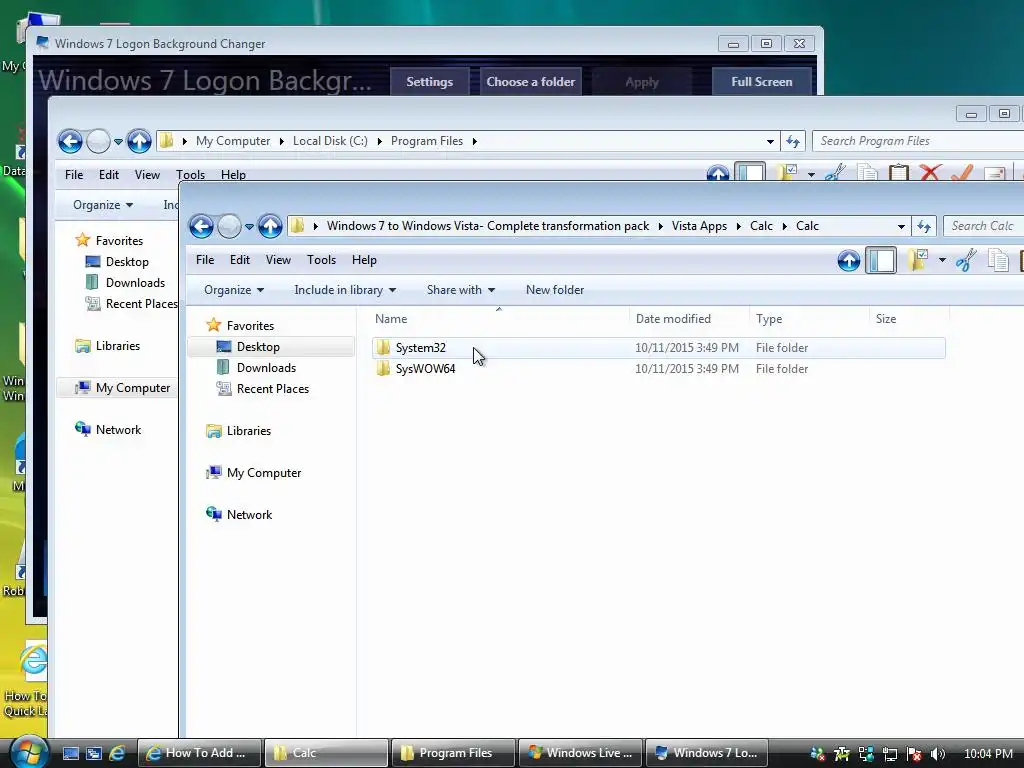Image resolution: width=1024 pixels, height=768 pixels.
Task: Select My Computer in the Calc window sidebar
Action: [x=263, y=473]
